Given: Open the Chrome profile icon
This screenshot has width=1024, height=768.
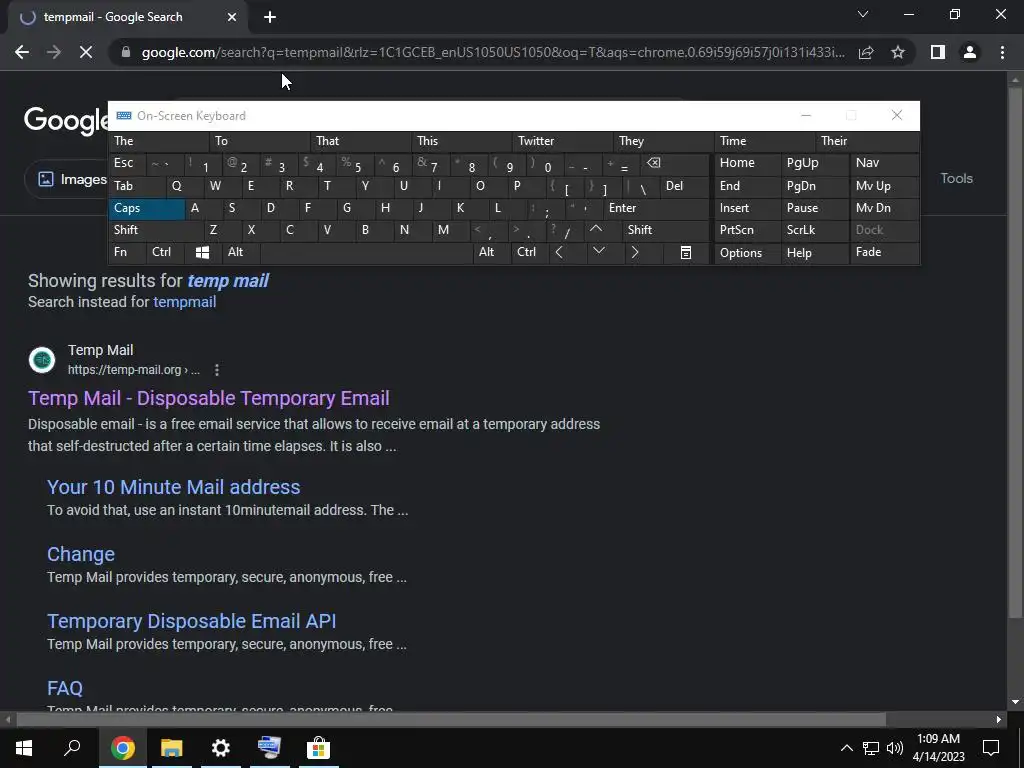Looking at the screenshot, I should pos(970,52).
